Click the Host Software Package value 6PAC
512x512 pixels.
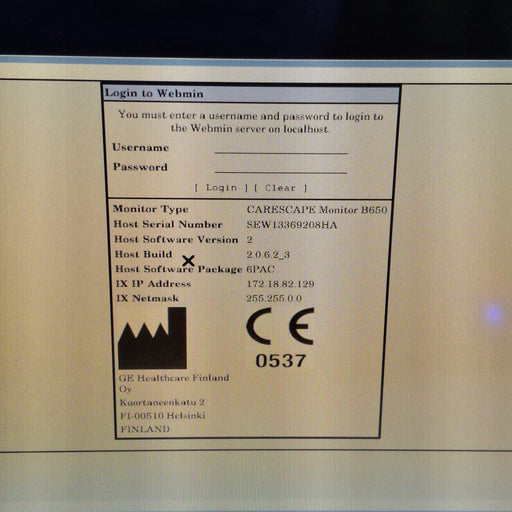(x=261, y=269)
